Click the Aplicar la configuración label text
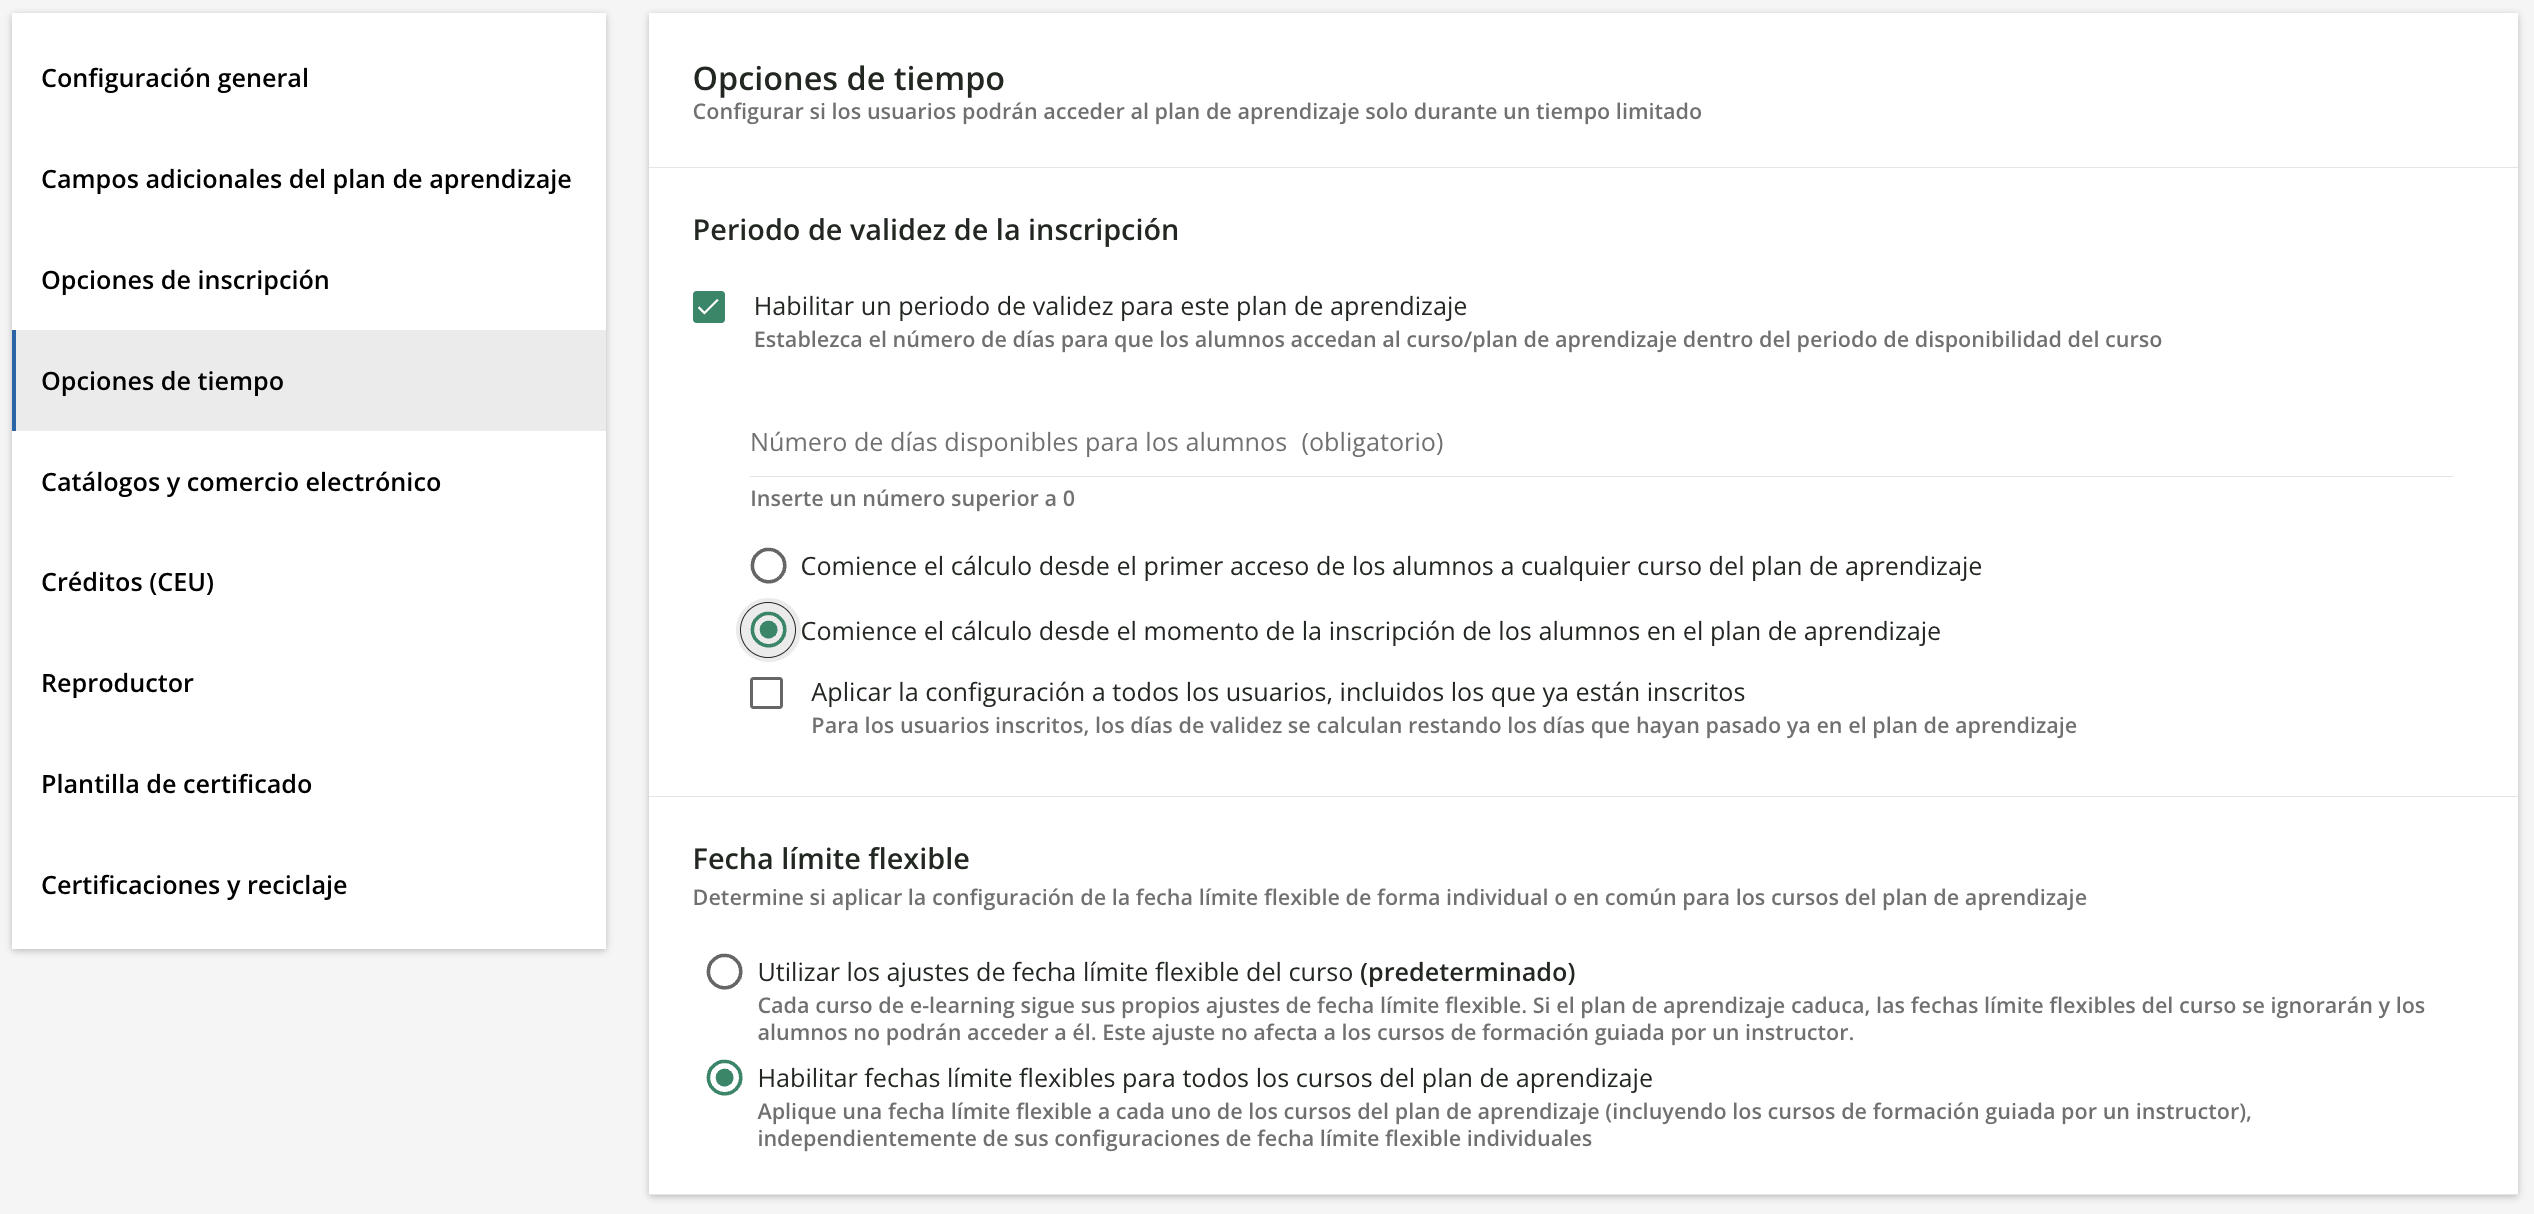This screenshot has height=1214, width=2534. (1277, 691)
